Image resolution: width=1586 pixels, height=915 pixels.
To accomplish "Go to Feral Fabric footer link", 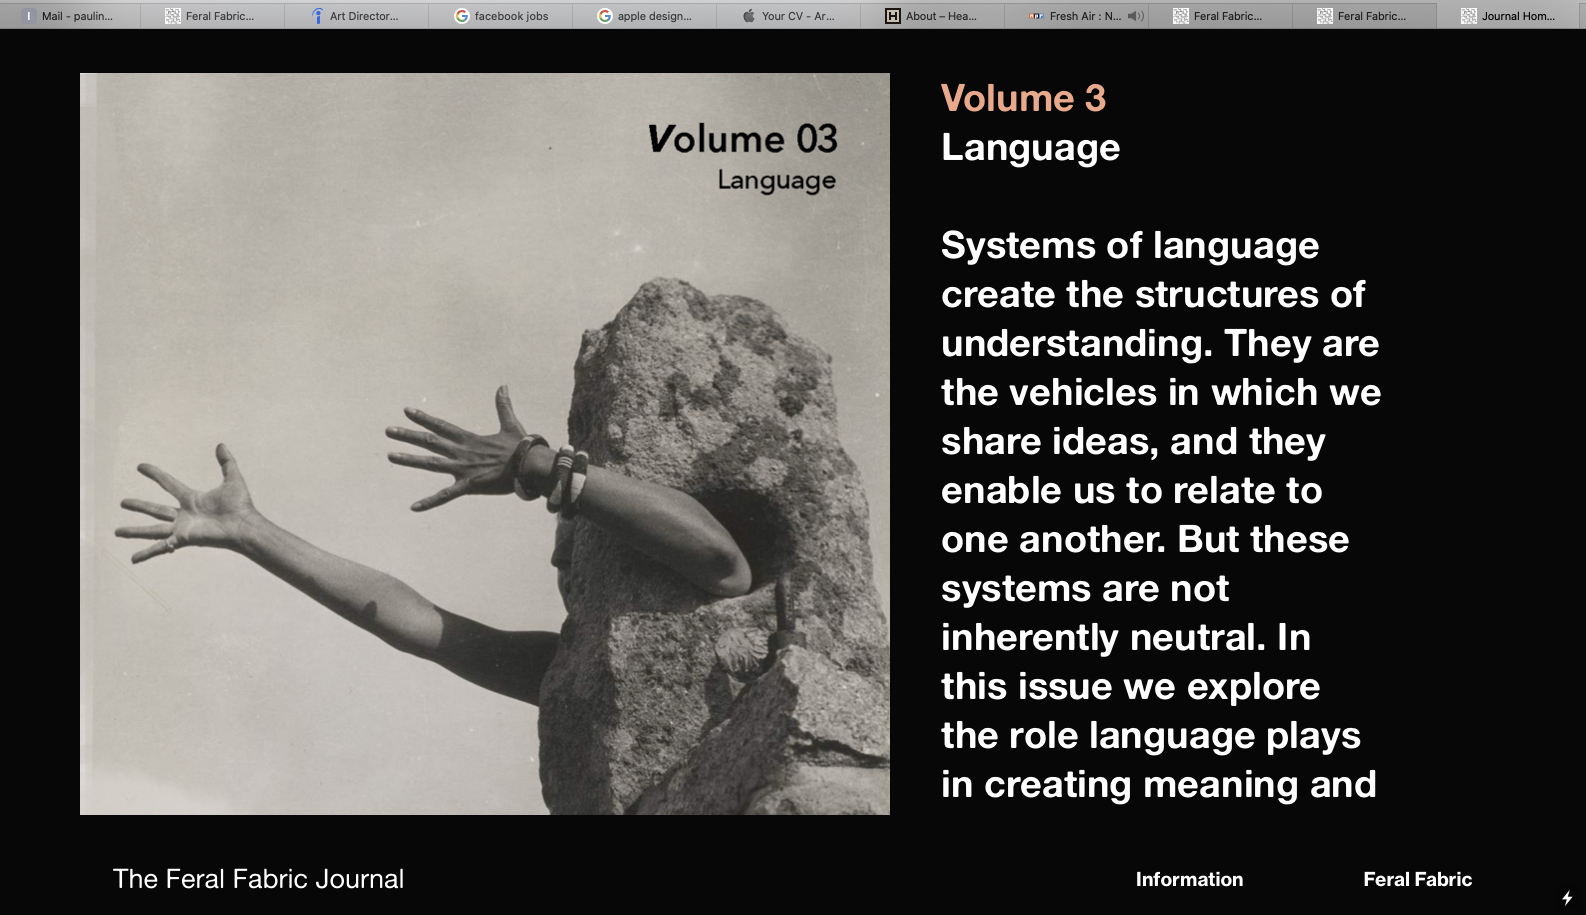I will (x=1417, y=879).
